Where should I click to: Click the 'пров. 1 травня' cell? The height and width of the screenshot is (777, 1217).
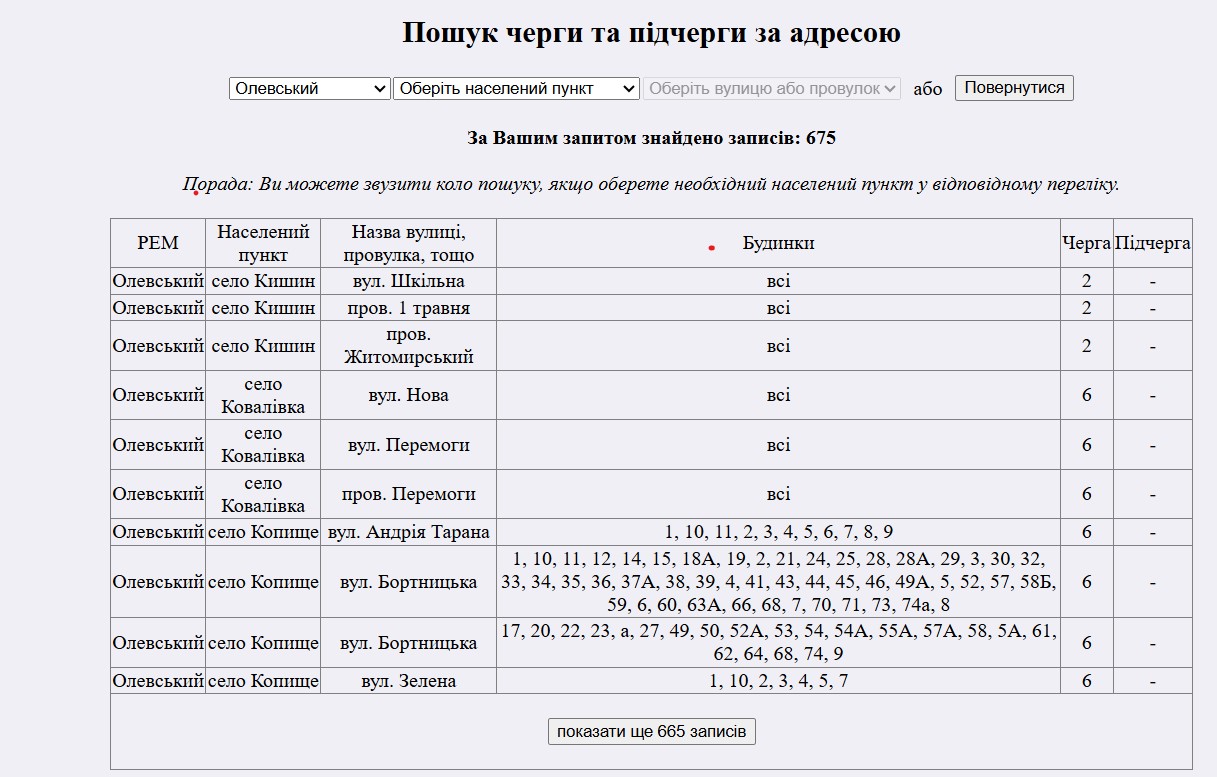(408, 308)
